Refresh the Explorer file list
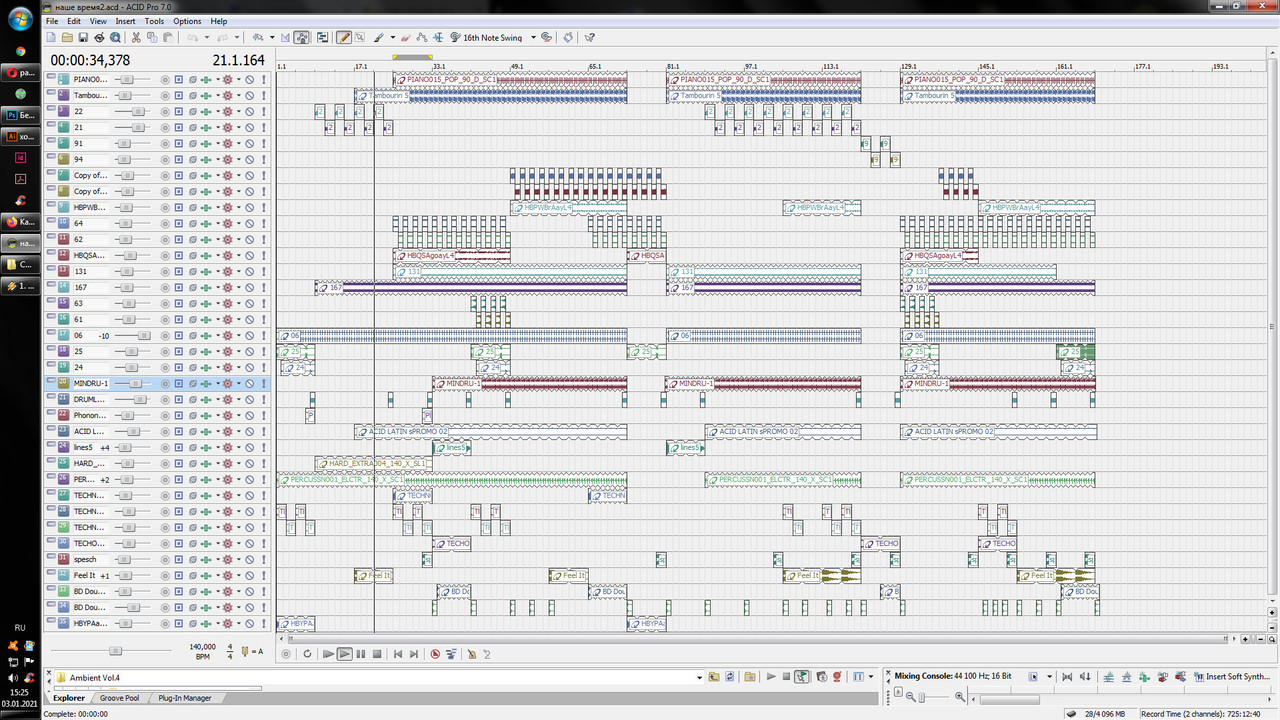The image size is (1280, 720). (x=730, y=677)
